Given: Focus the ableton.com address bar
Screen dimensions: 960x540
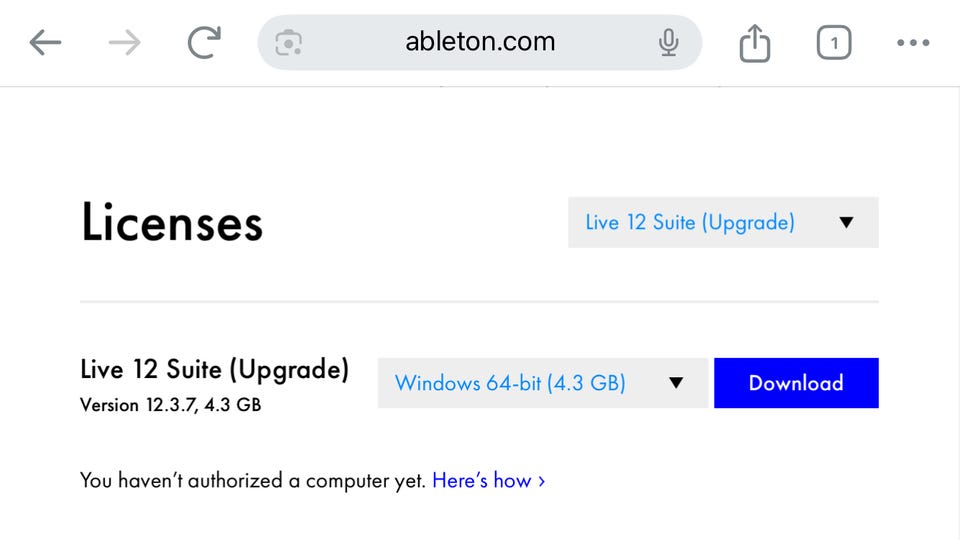Looking at the screenshot, I should click(x=480, y=42).
